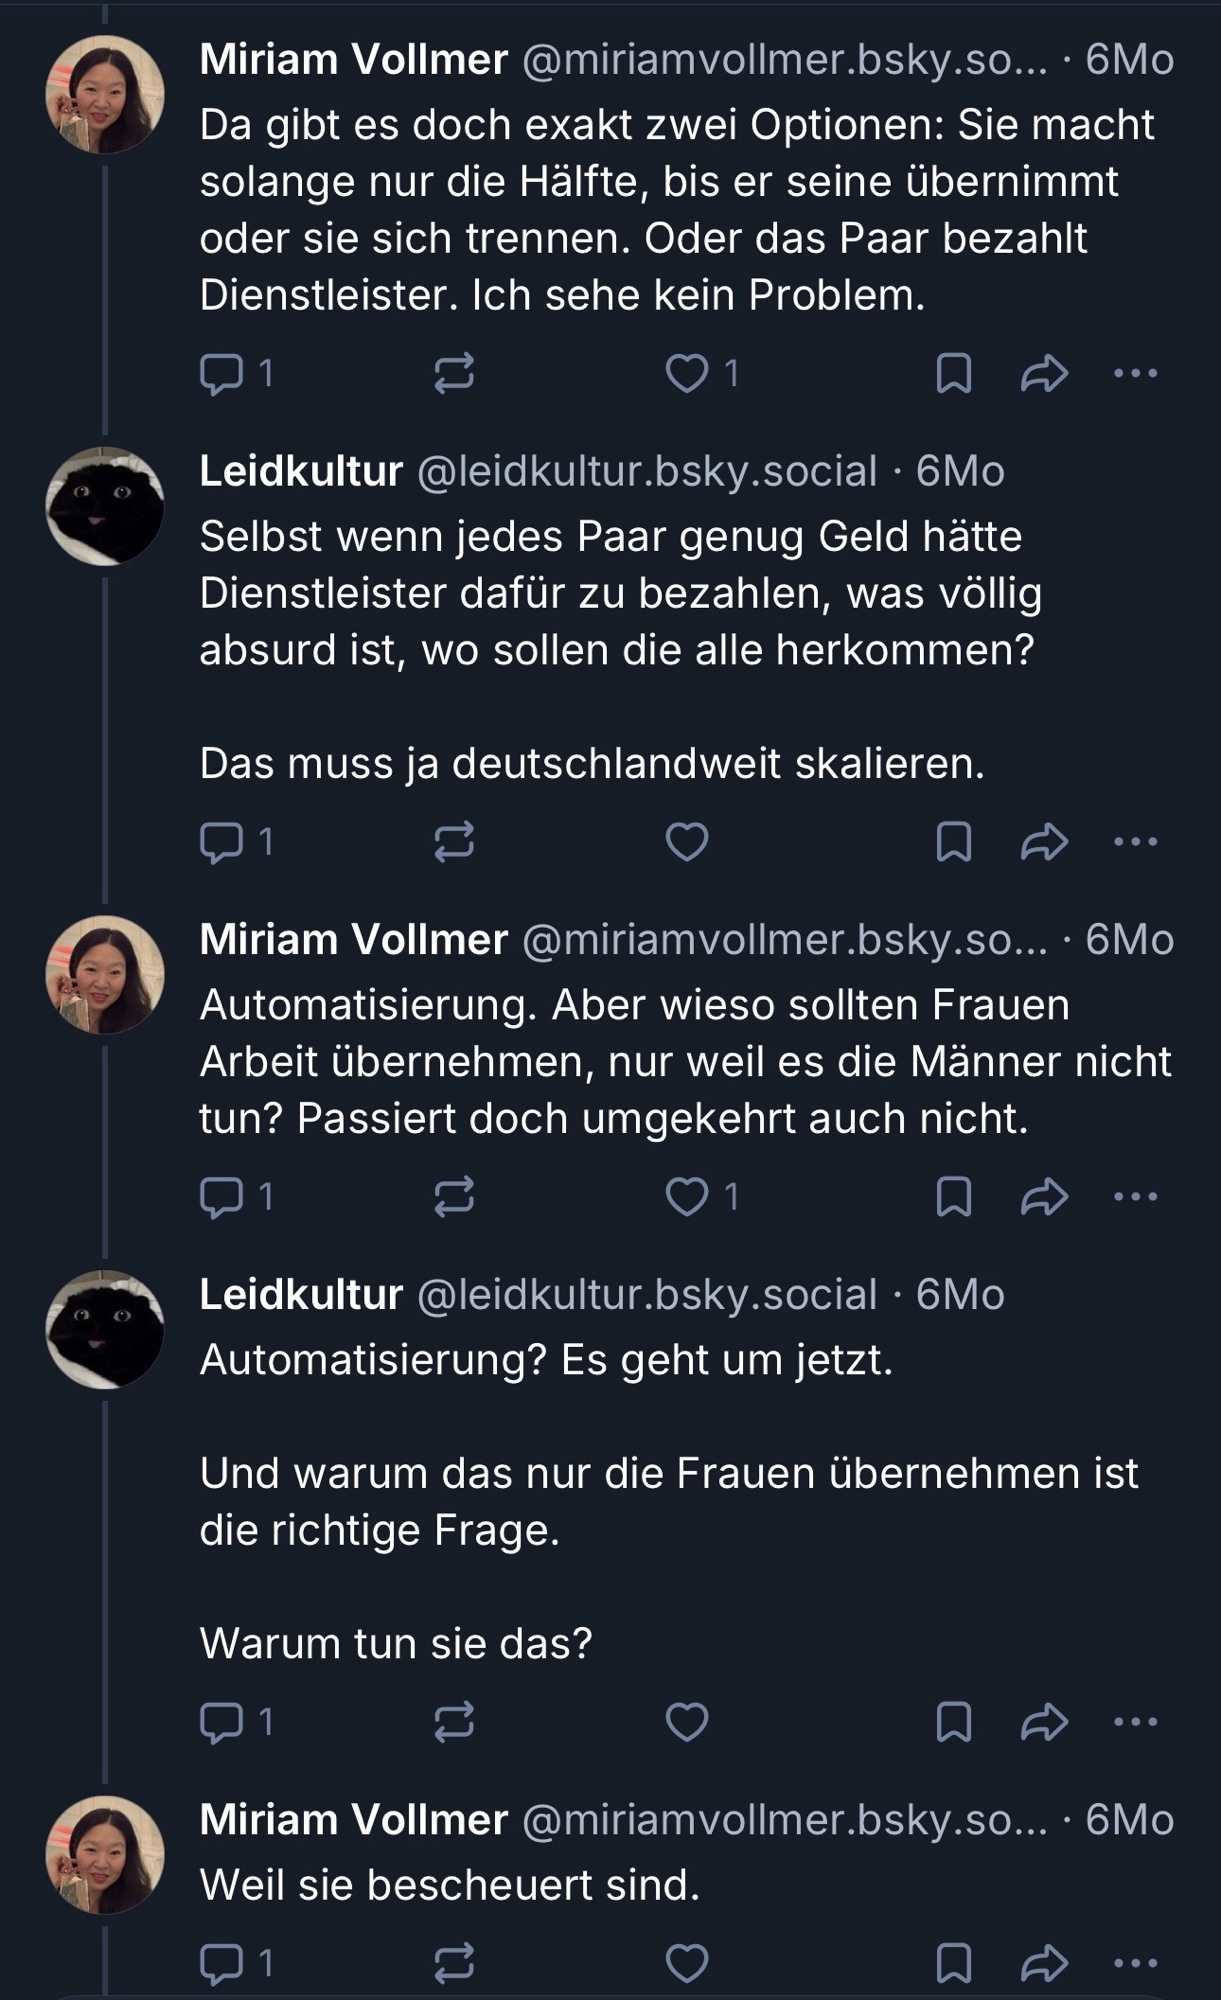Click Miriam Vollmer's avatar on the last post
This screenshot has height=2000, width=1221.
[x=105, y=1854]
